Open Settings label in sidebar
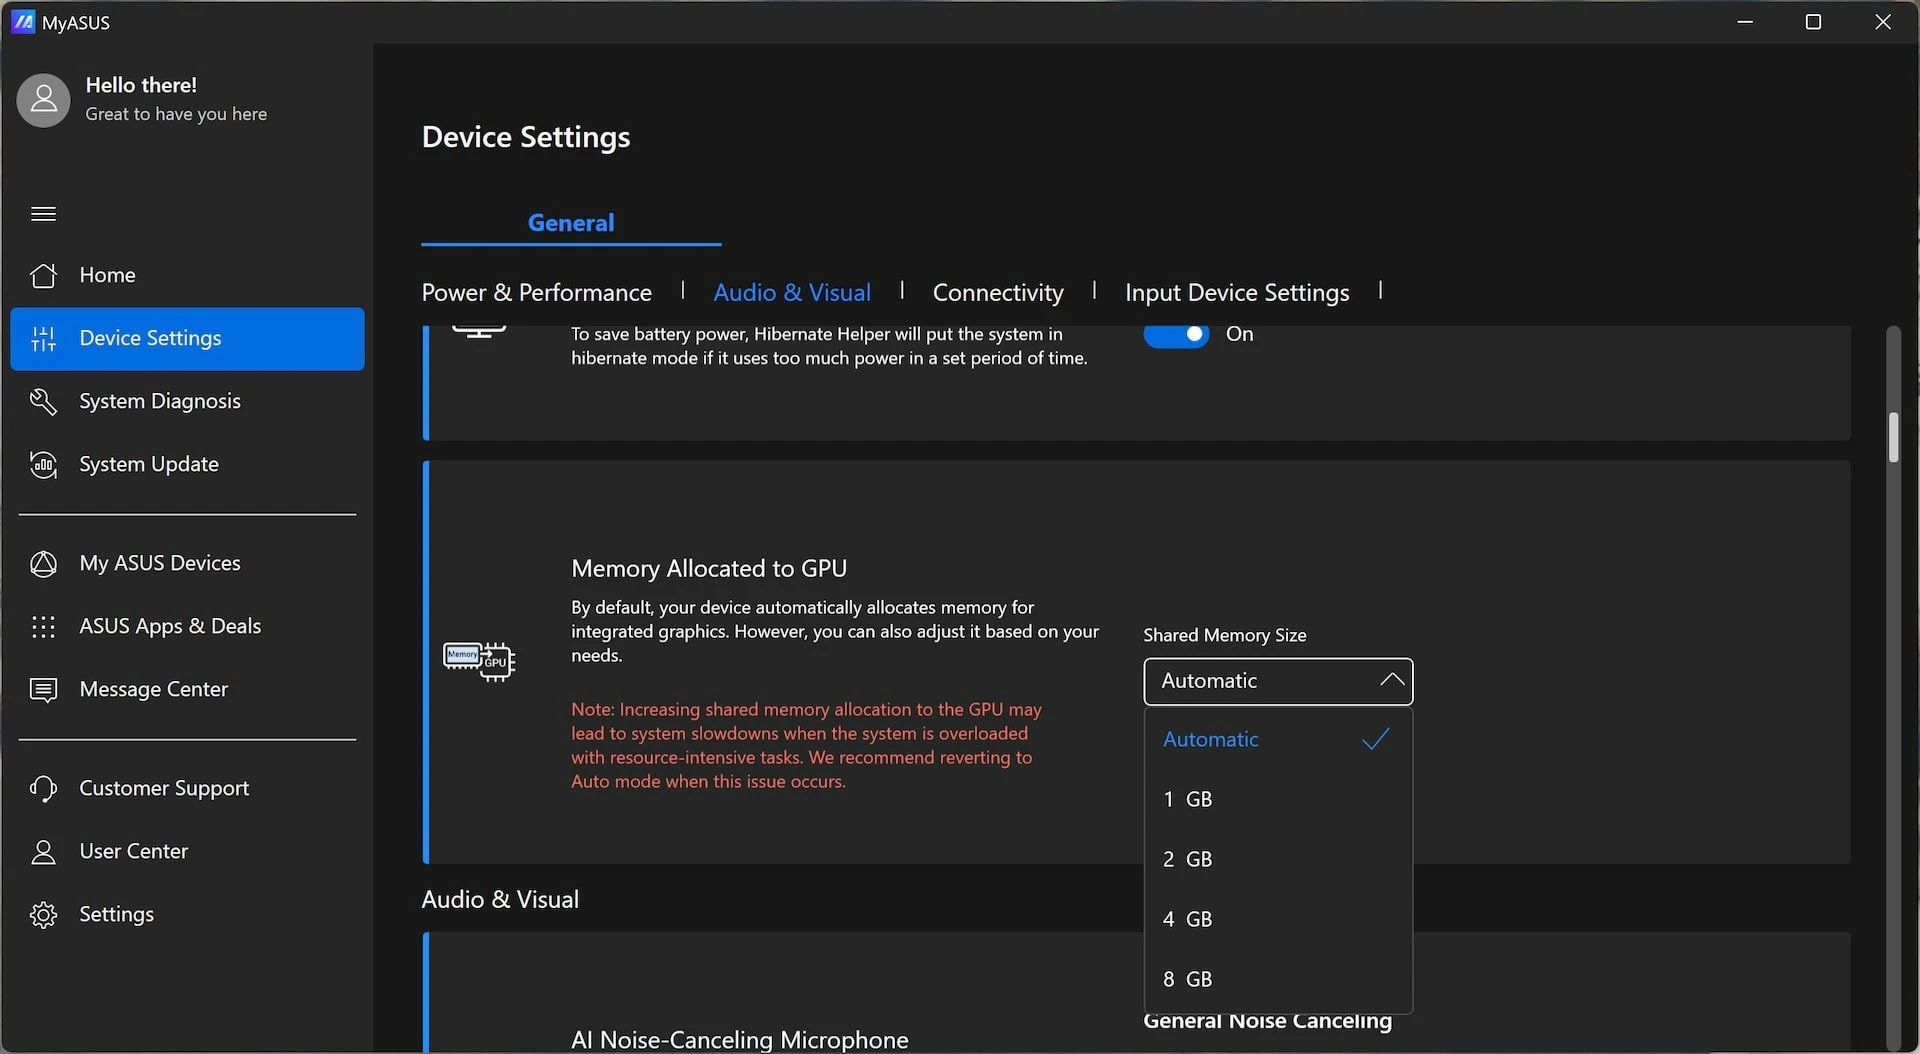Image resolution: width=1920 pixels, height=1054 pixels. pos(117,914)
